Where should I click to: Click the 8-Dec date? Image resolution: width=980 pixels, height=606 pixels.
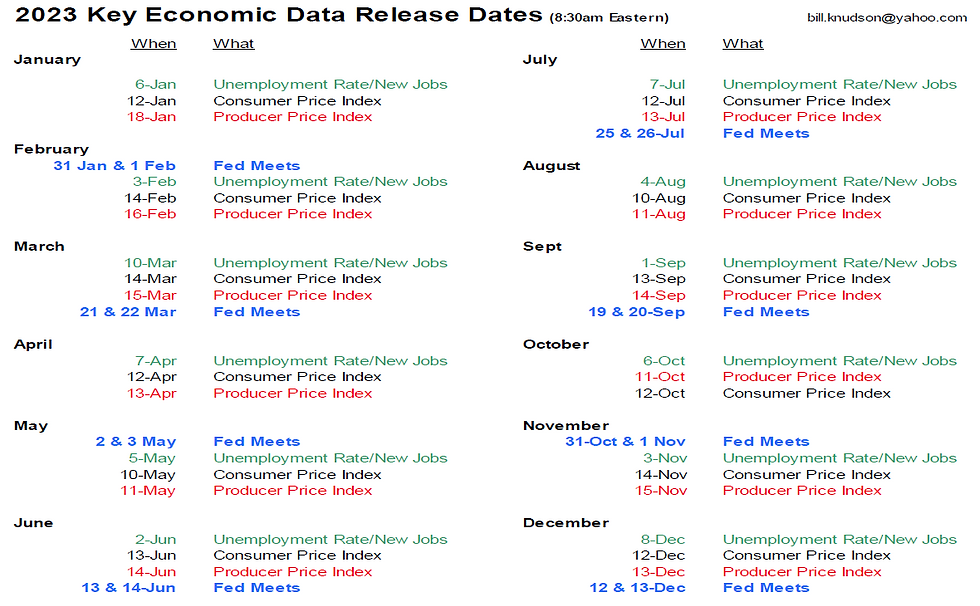coord(663,540)
